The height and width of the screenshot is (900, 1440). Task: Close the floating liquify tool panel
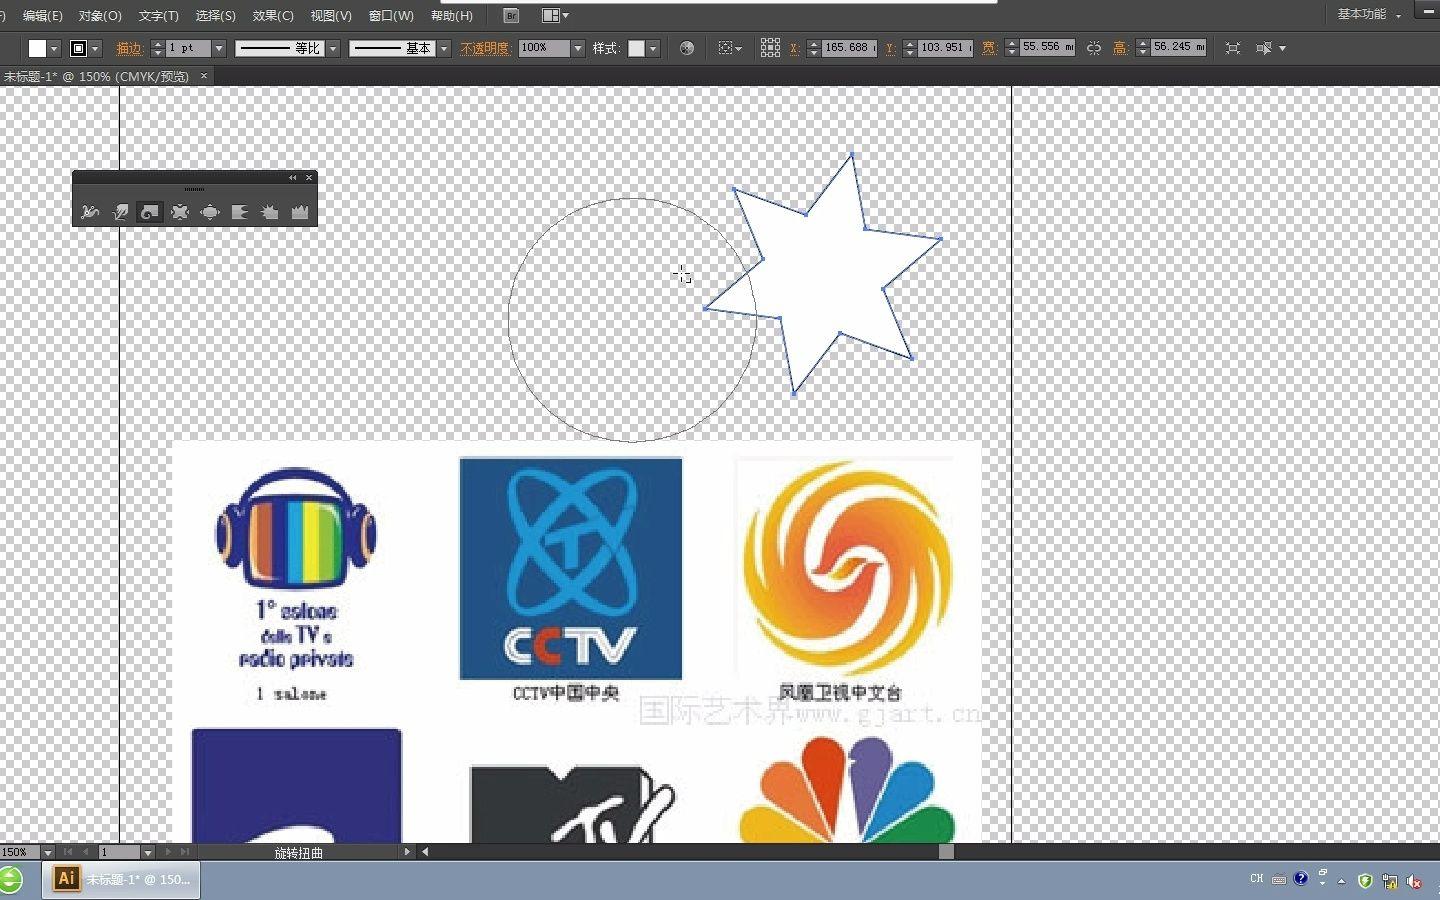pos(309,178)
